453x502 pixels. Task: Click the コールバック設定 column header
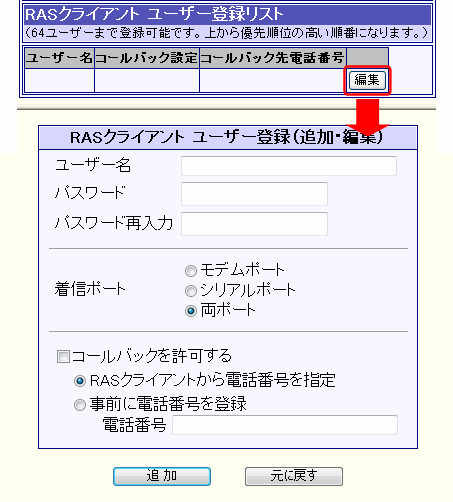(147, 58)
